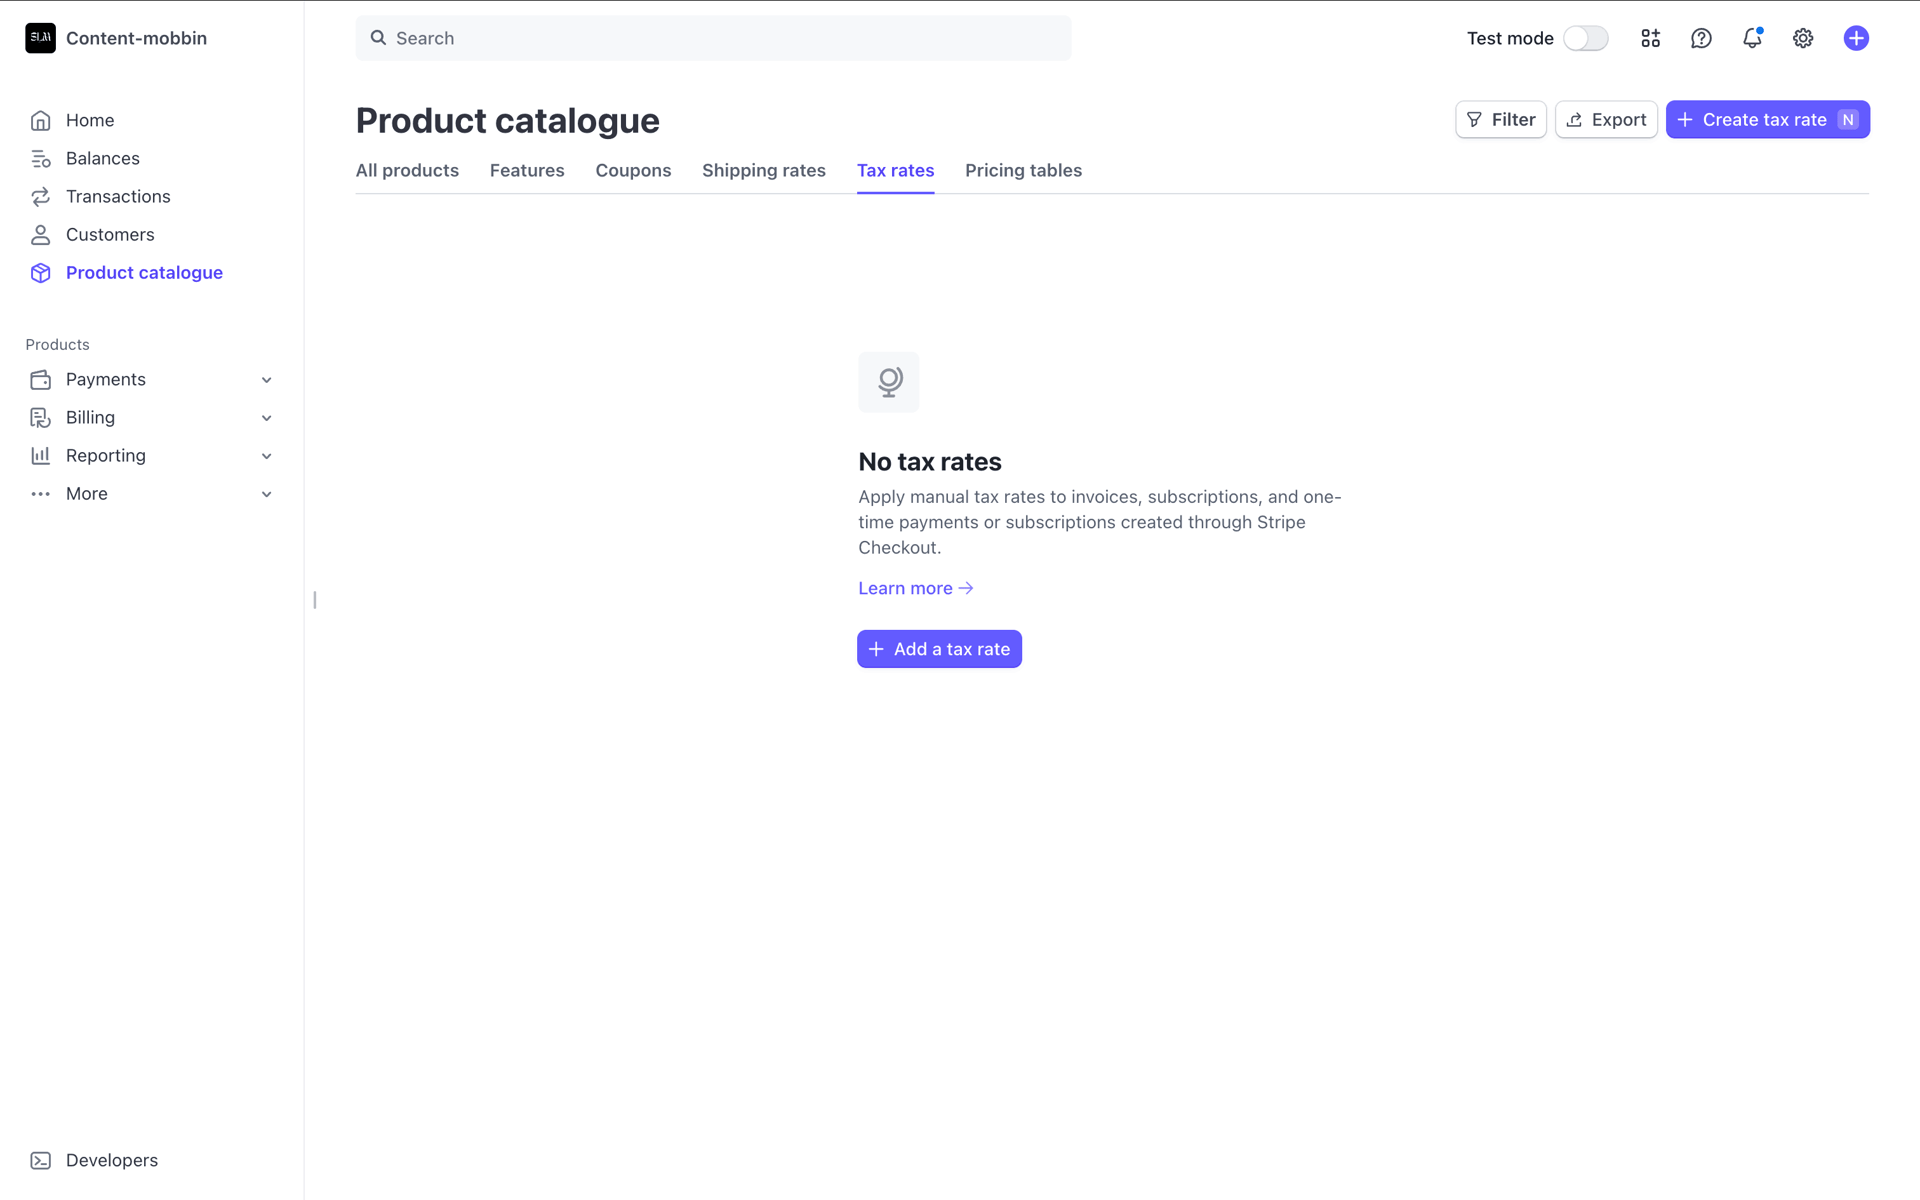
Task: Click the magnifier icon in the search bar
Action: pyautogui.click(x=378, y=38)
